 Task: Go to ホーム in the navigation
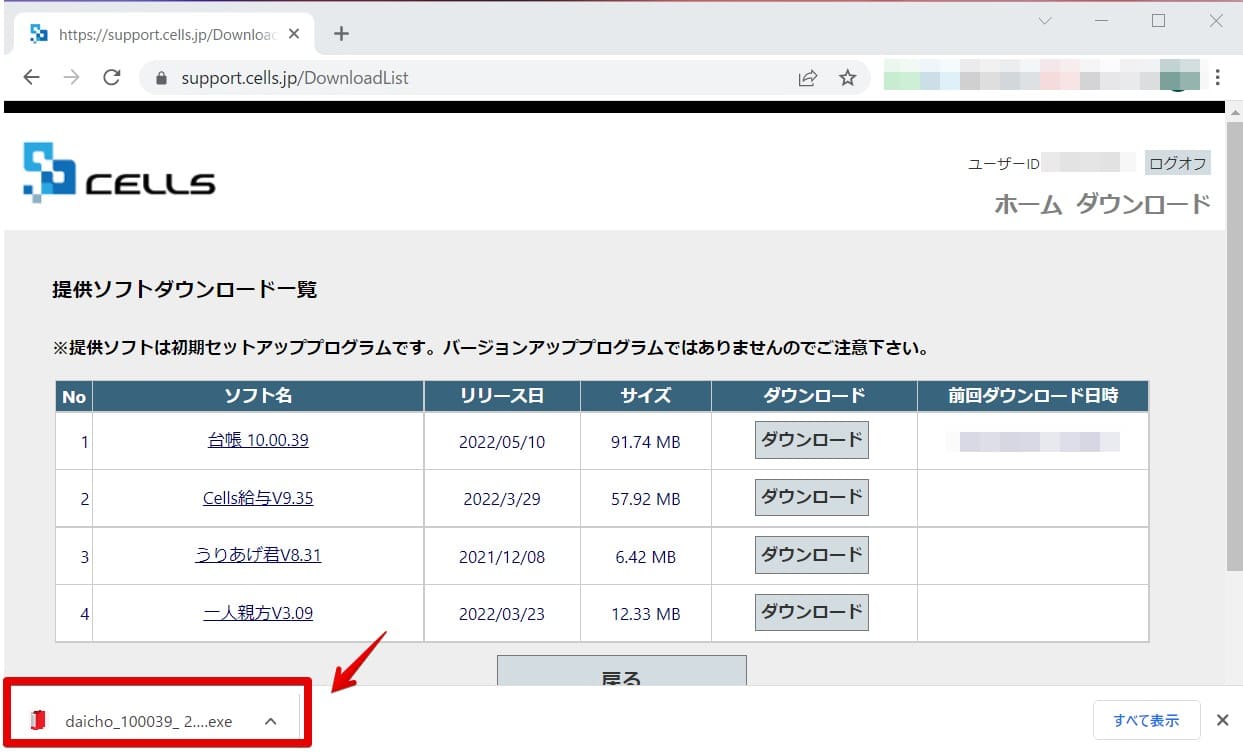pos(1028,204)
